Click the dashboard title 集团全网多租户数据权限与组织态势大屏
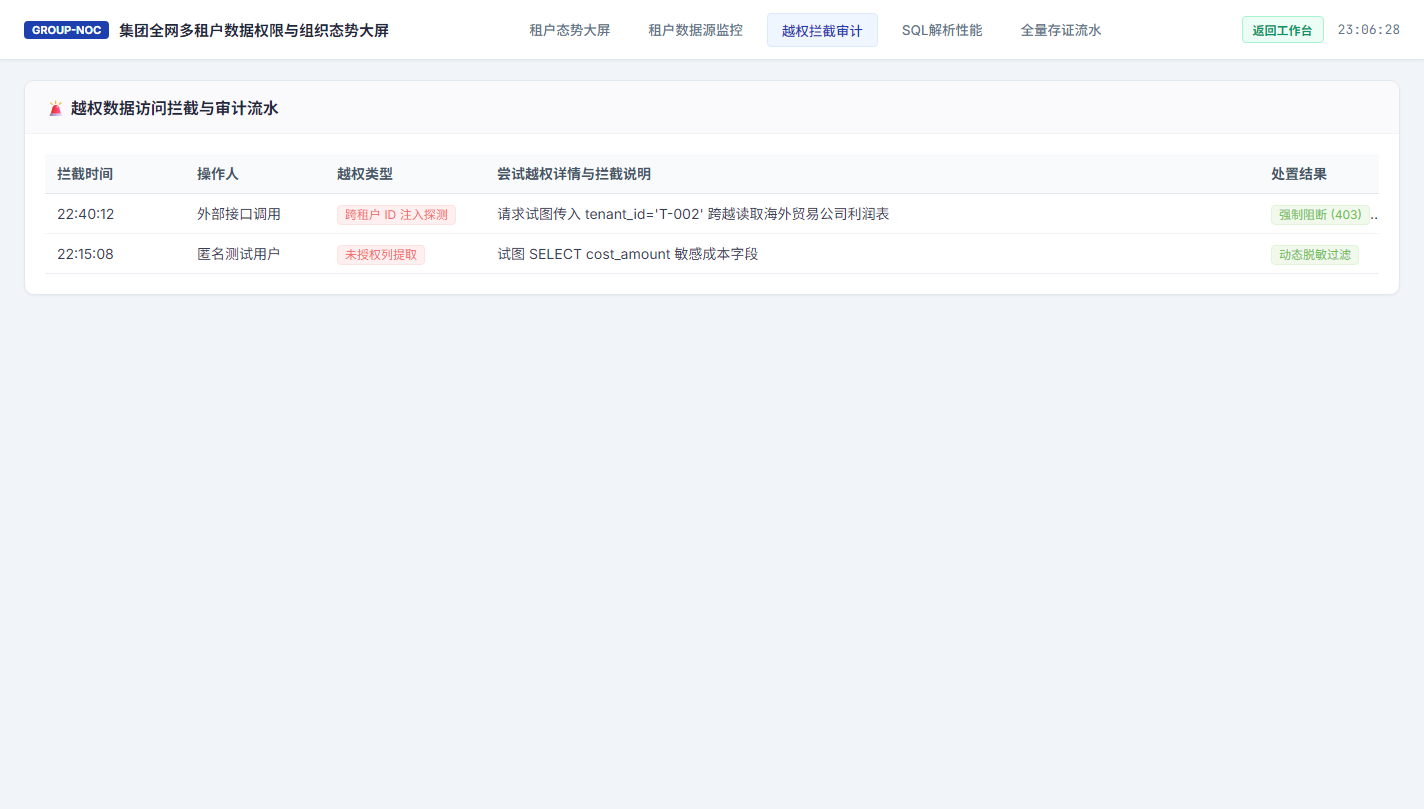1424x809 pixels. pyautogui.click(x=254, y=30)
